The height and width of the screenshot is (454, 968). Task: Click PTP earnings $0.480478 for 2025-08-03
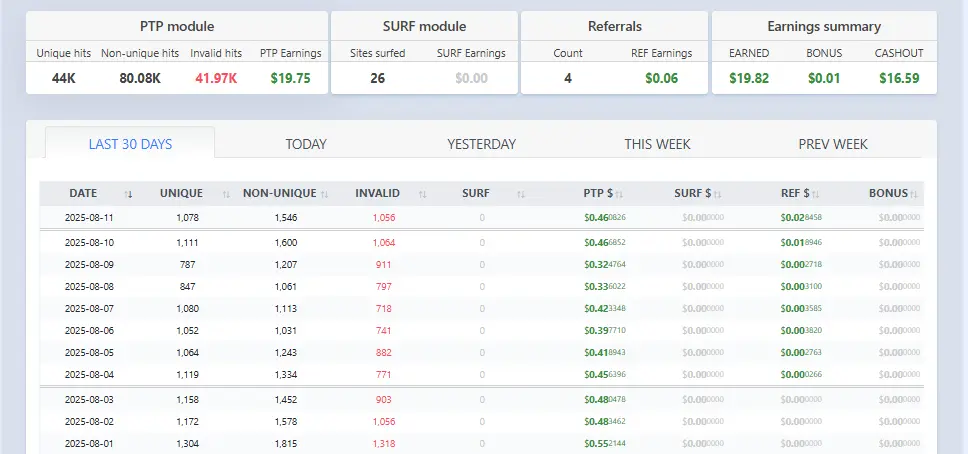coord(605,400)
